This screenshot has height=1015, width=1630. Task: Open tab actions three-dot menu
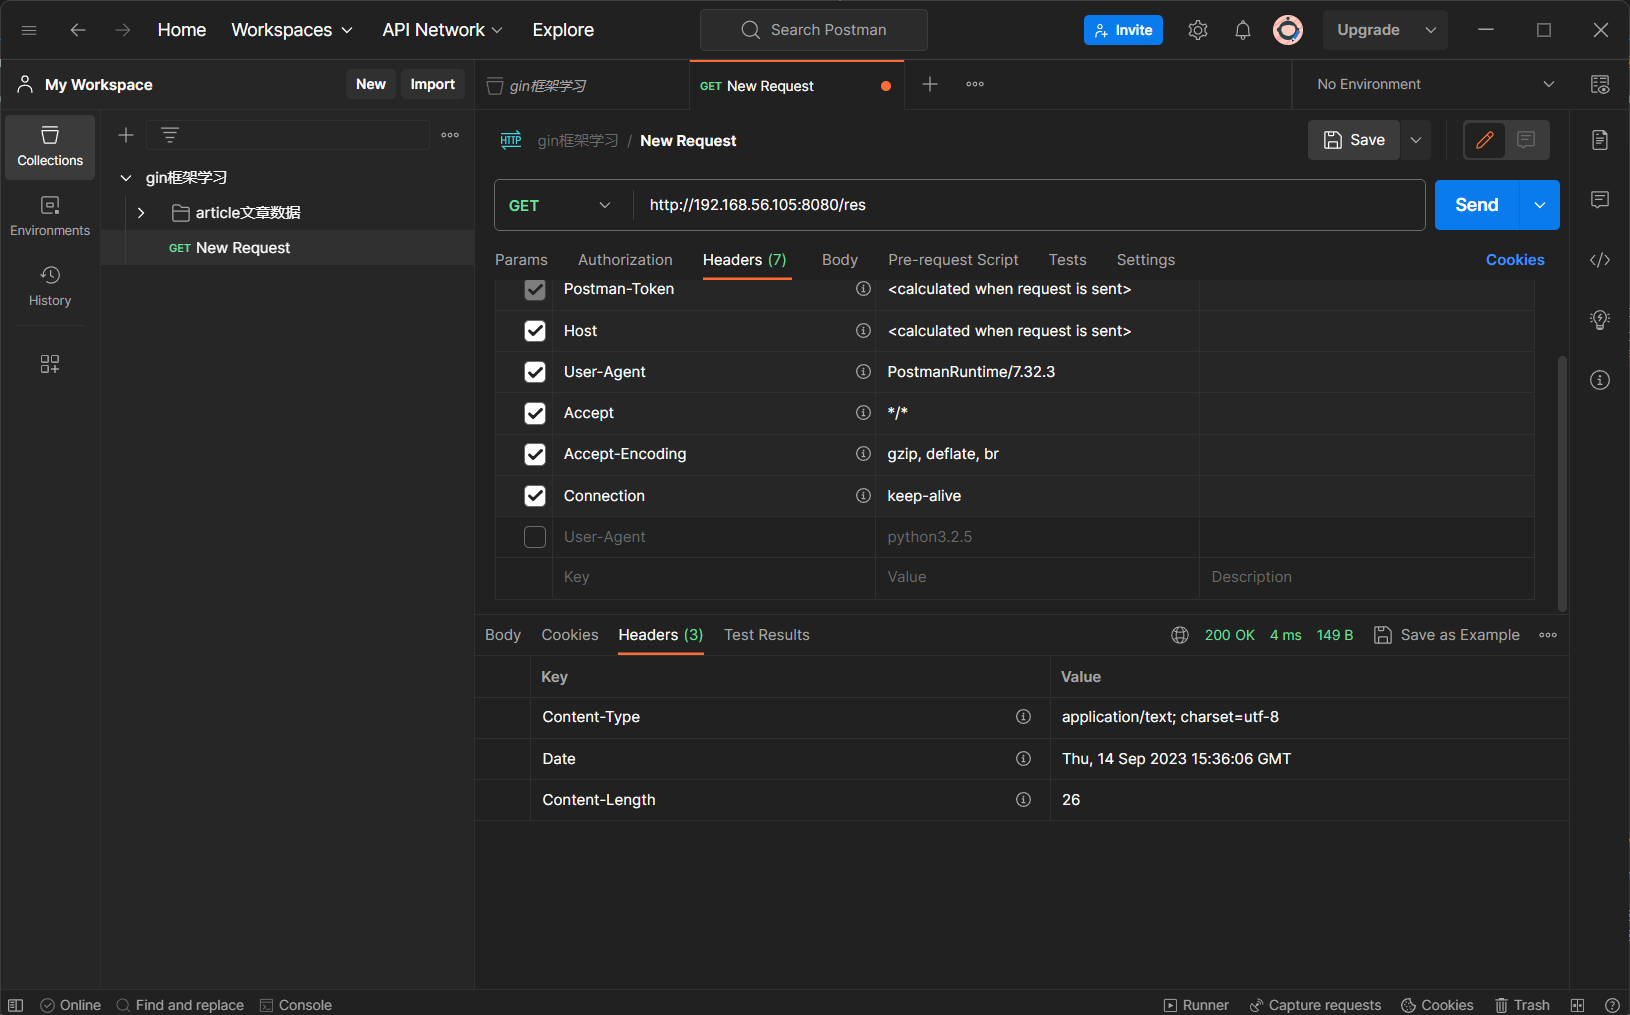(975, 84)
